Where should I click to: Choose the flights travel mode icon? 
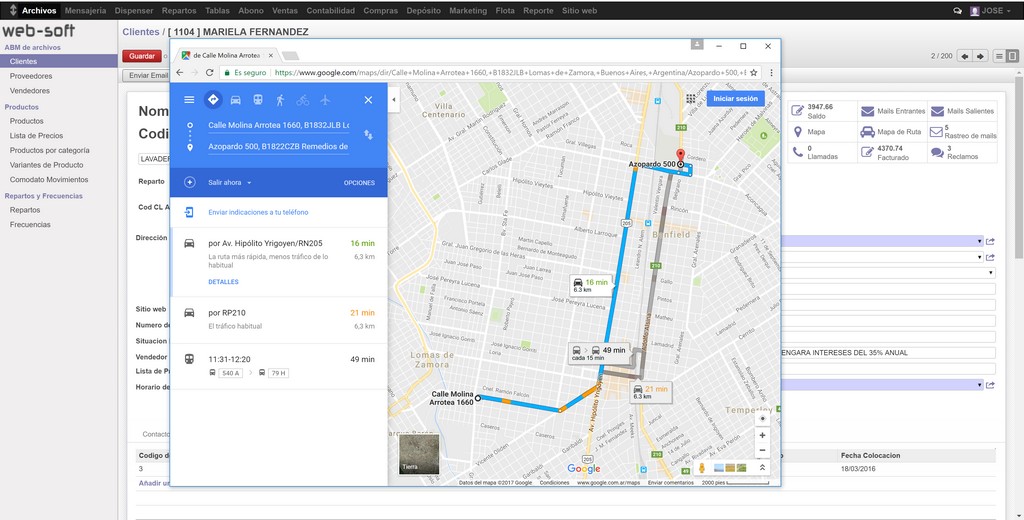tap(325, 100)
